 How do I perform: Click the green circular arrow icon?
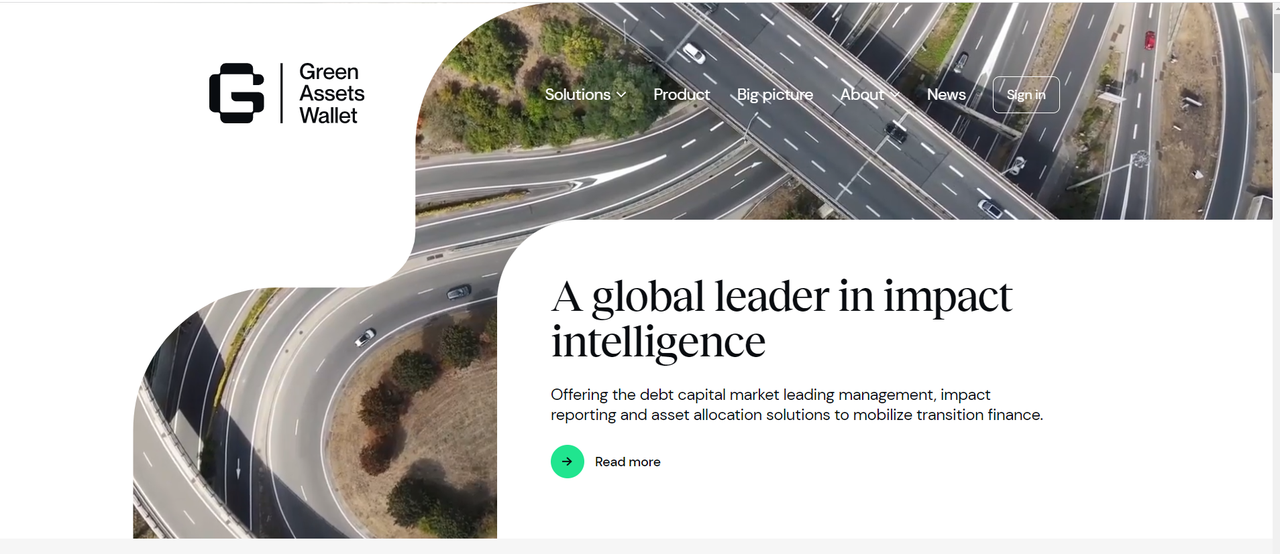567,461
